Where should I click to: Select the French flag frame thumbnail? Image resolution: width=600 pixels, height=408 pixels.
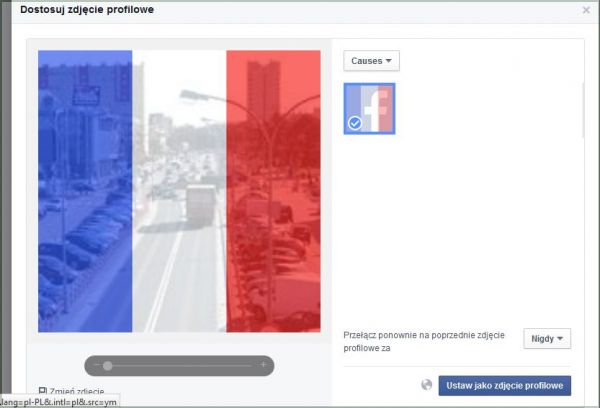(x=369, y=108)
